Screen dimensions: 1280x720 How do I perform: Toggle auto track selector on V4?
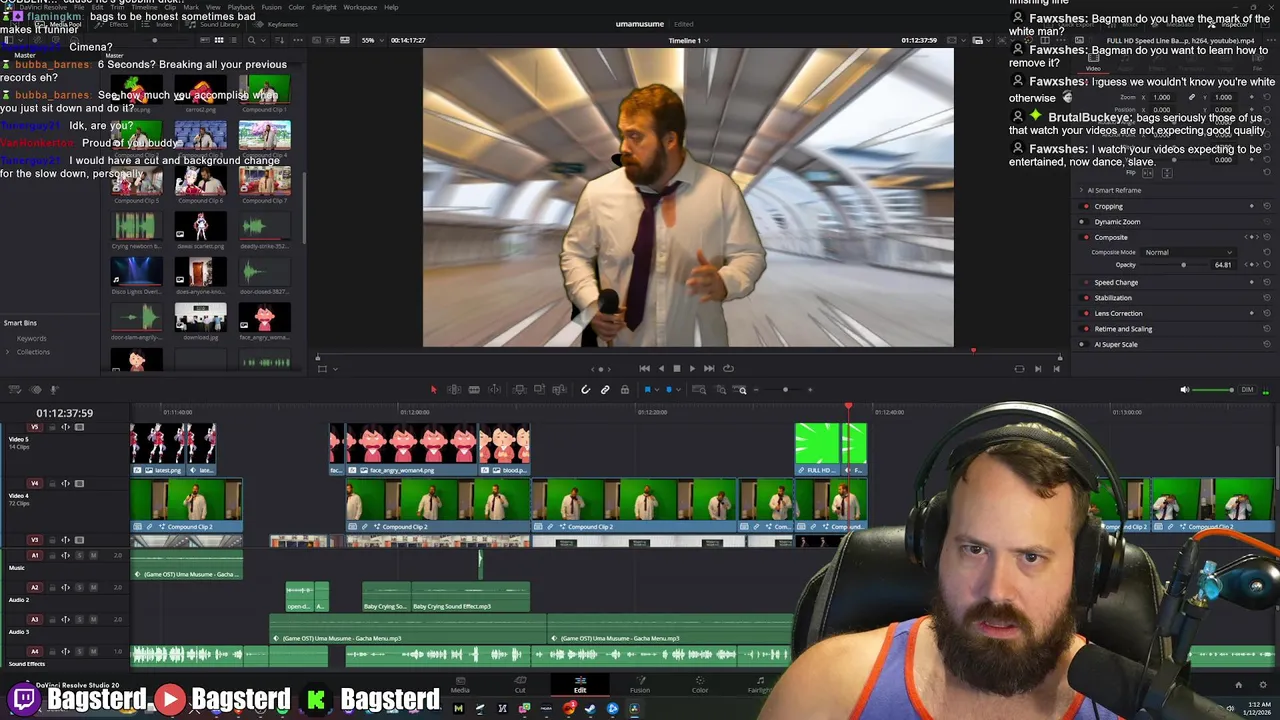point(66,483)
